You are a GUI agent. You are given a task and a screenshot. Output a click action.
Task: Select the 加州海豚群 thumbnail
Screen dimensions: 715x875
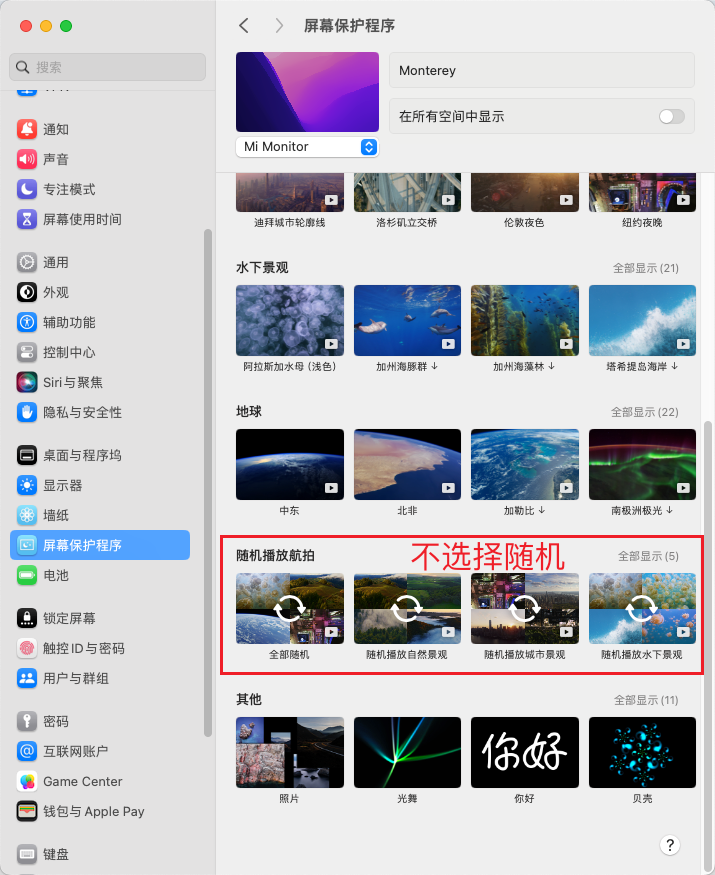tap(407, 320)
